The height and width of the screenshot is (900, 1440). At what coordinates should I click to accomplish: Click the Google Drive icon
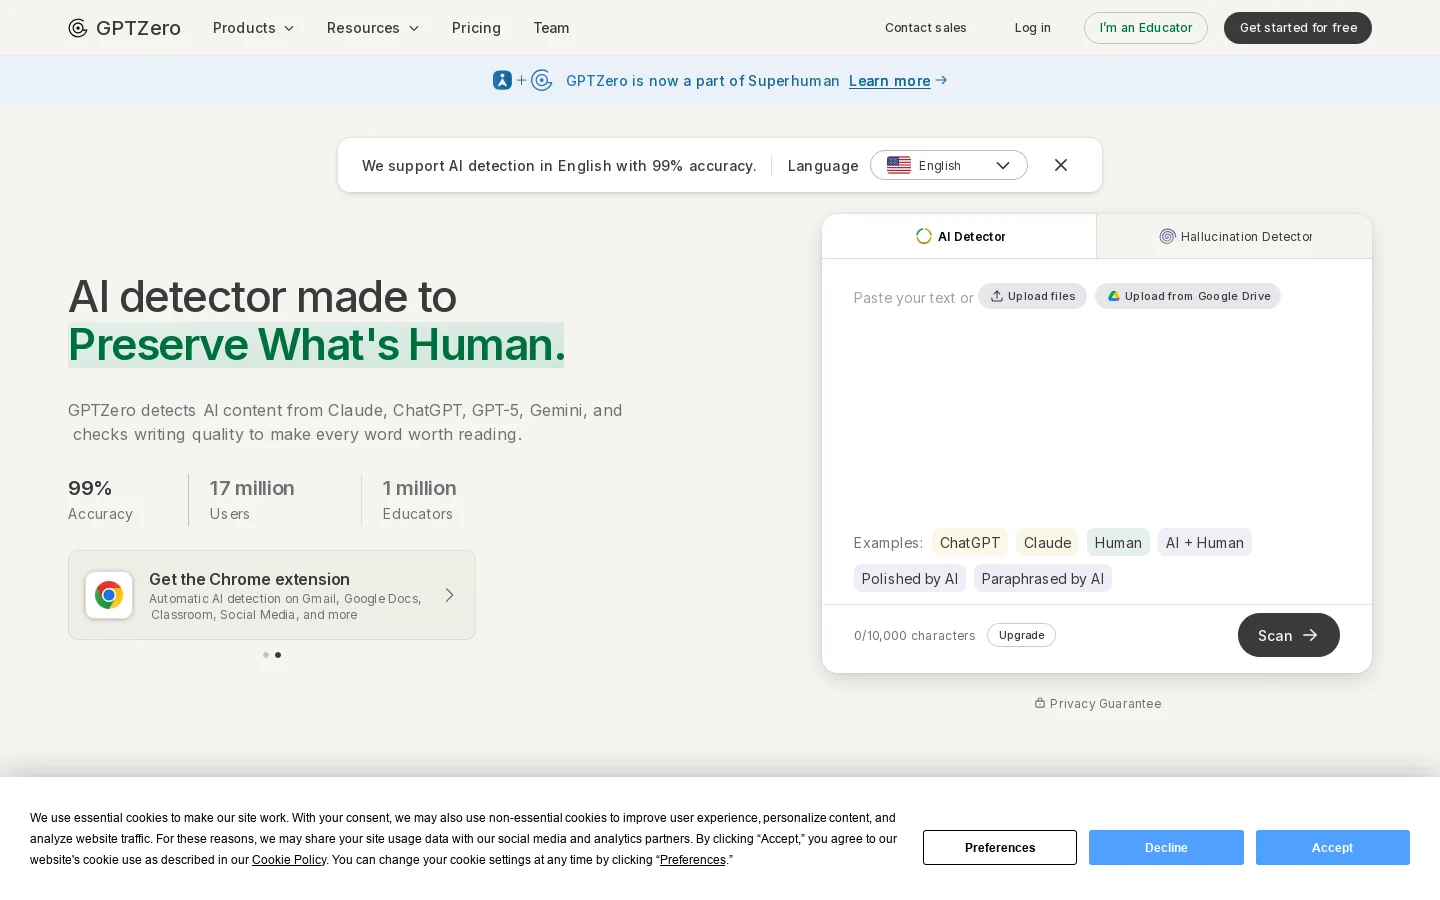[1113, 296]
